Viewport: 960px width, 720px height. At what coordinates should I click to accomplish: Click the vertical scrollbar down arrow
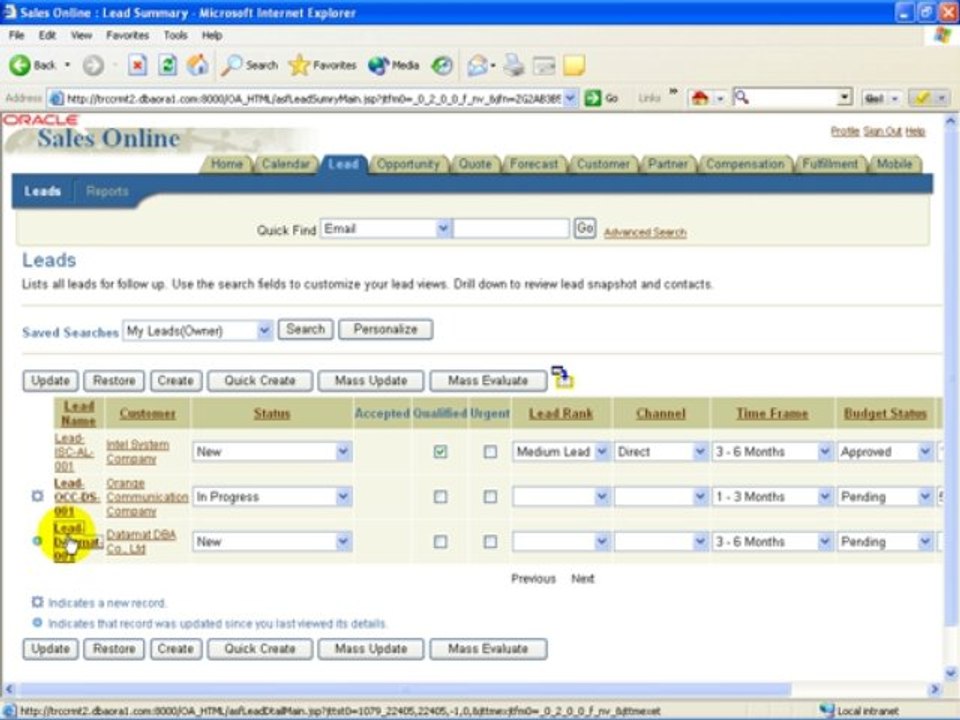click(x=951, y=673)
